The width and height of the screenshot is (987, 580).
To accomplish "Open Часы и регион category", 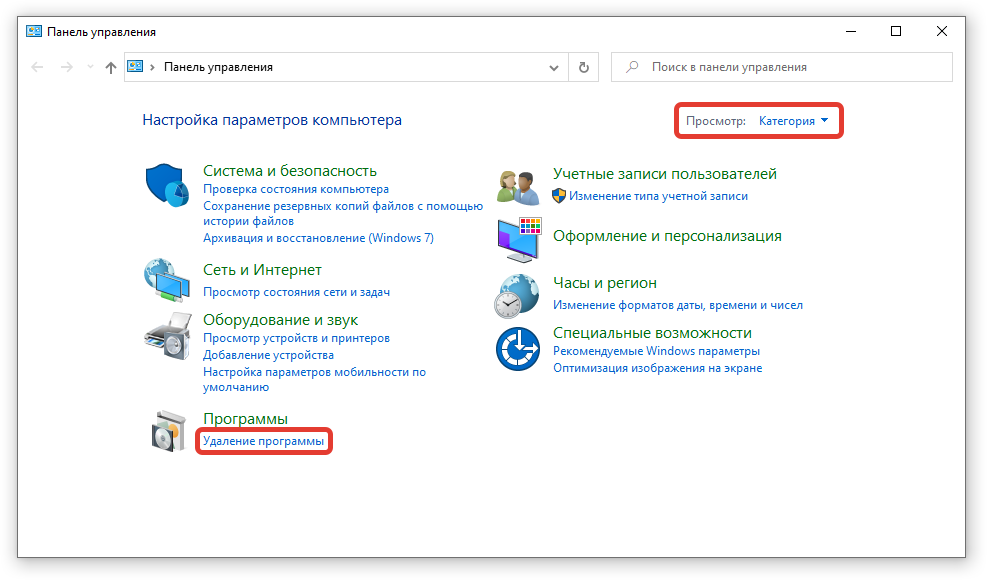I will pos(605,283).
